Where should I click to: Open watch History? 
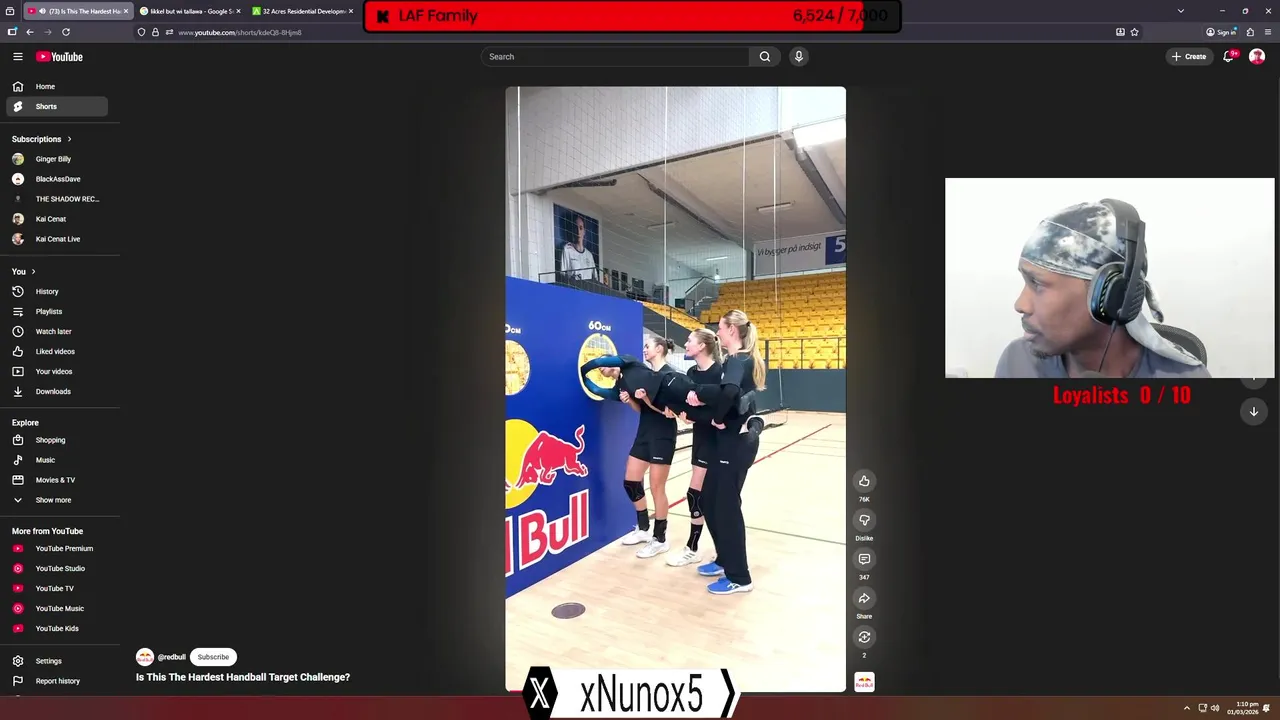57,292
